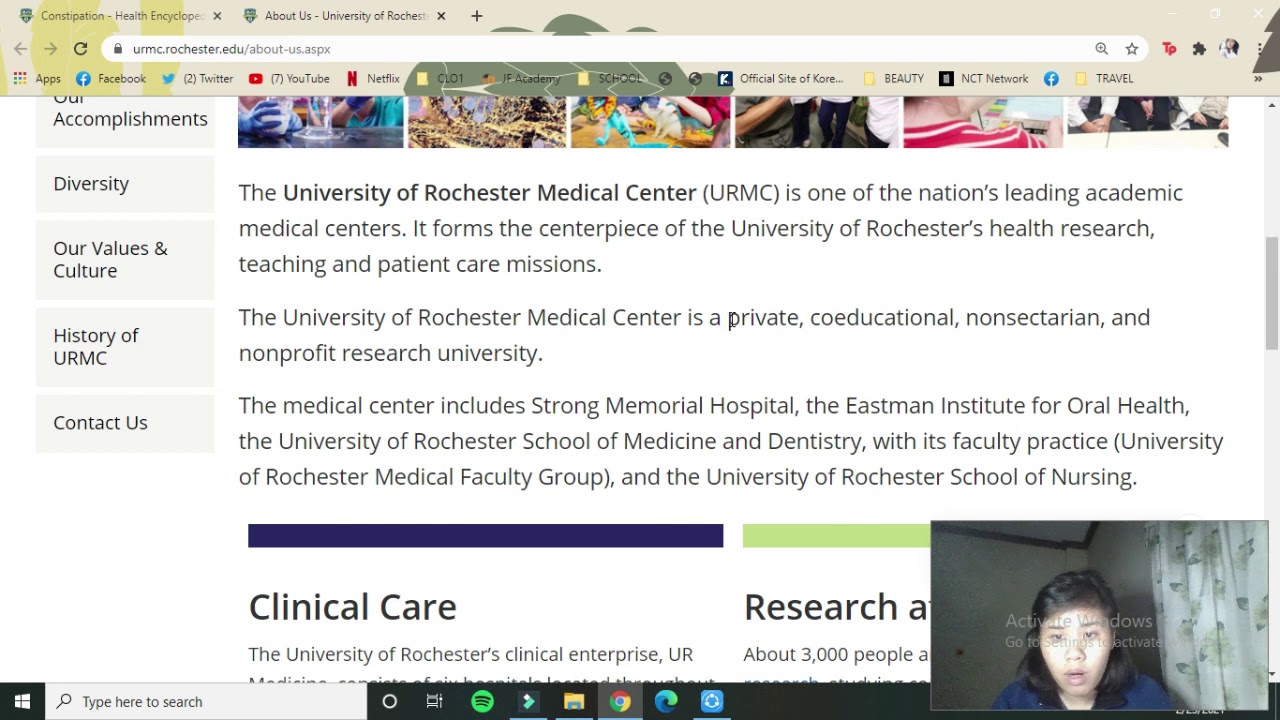Click the Clinical Care heading
This screenshot has width=1280, height=720.
352,607
